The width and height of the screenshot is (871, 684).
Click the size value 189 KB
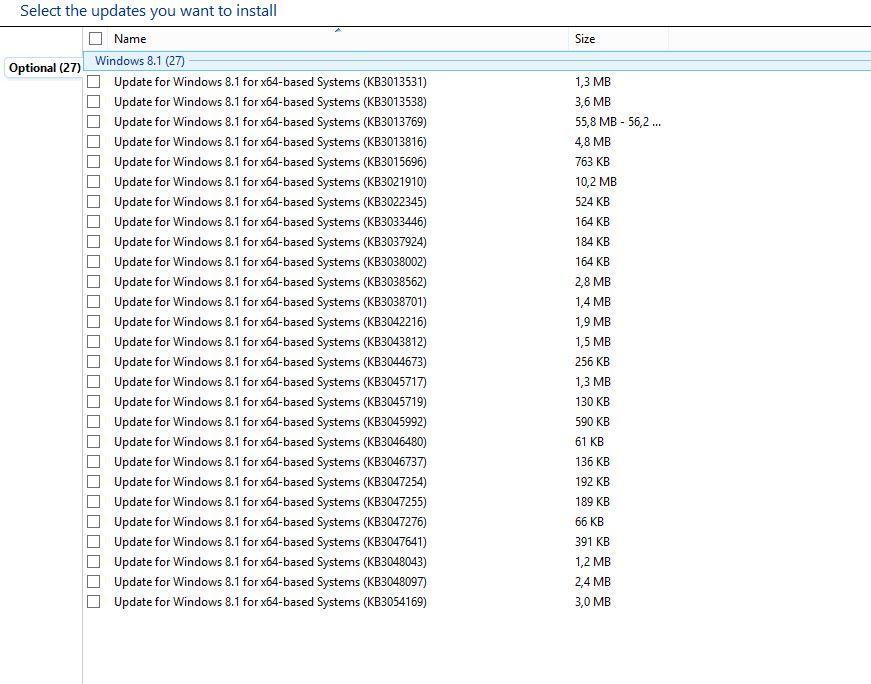(x=592, y=502)
